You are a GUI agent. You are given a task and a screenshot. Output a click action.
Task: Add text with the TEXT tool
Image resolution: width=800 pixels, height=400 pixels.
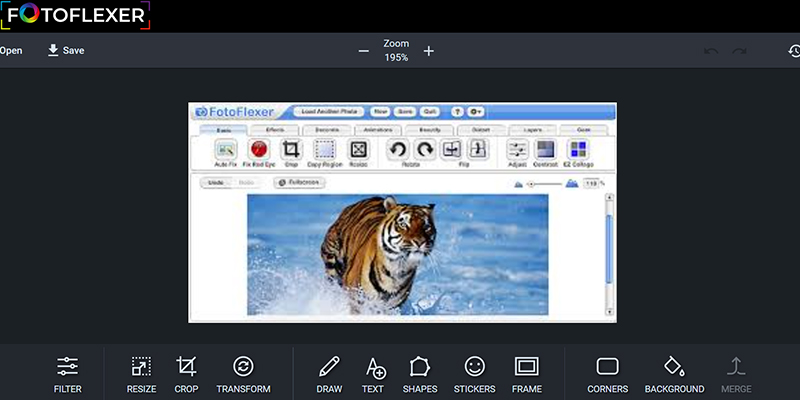373,375
